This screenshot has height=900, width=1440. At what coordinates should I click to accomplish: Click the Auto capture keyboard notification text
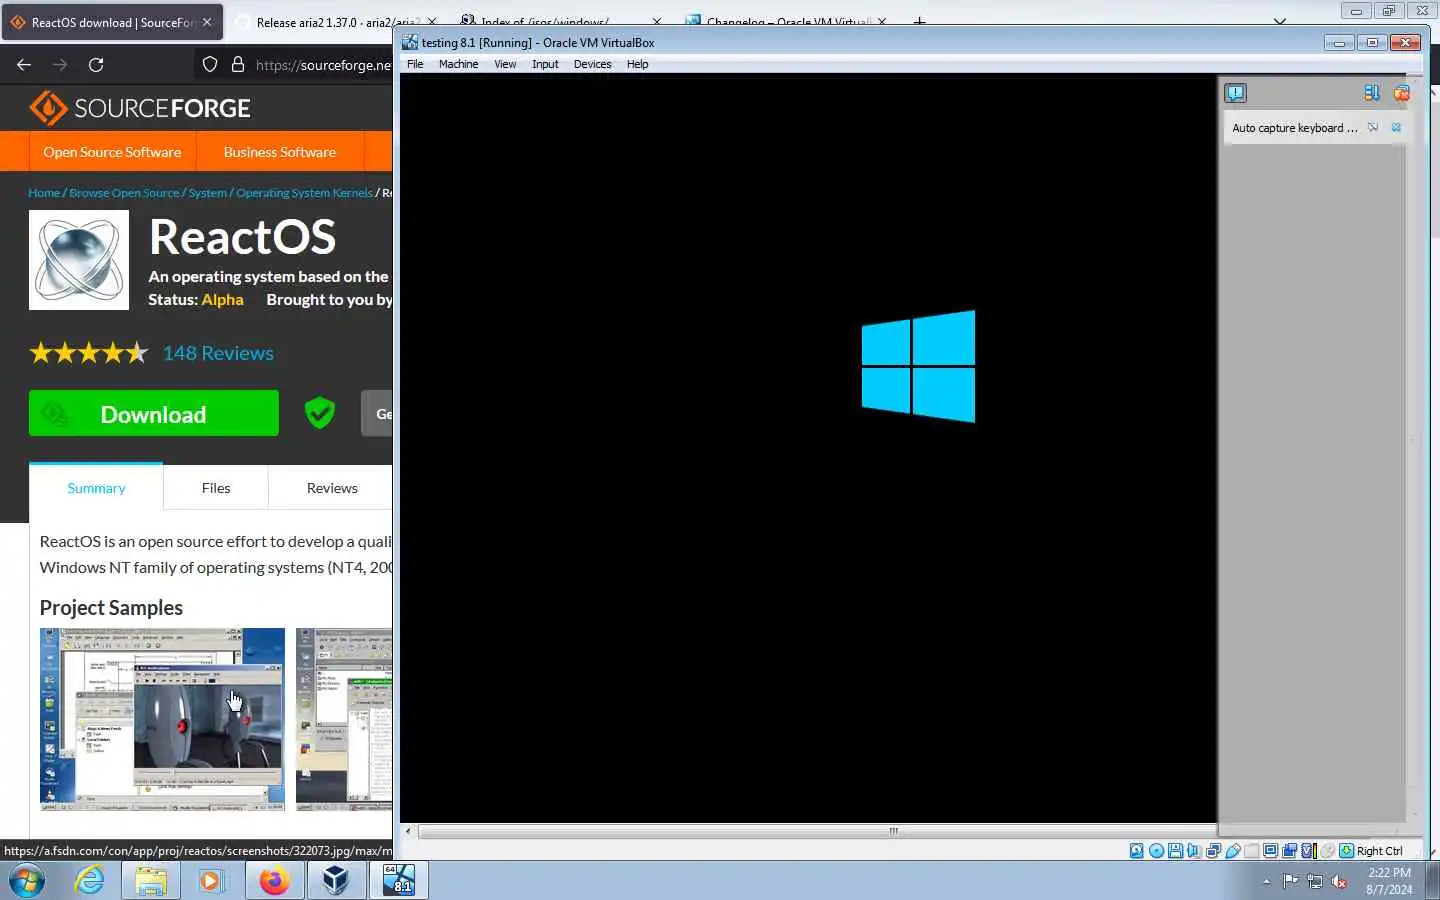[x=1295, y=128]
